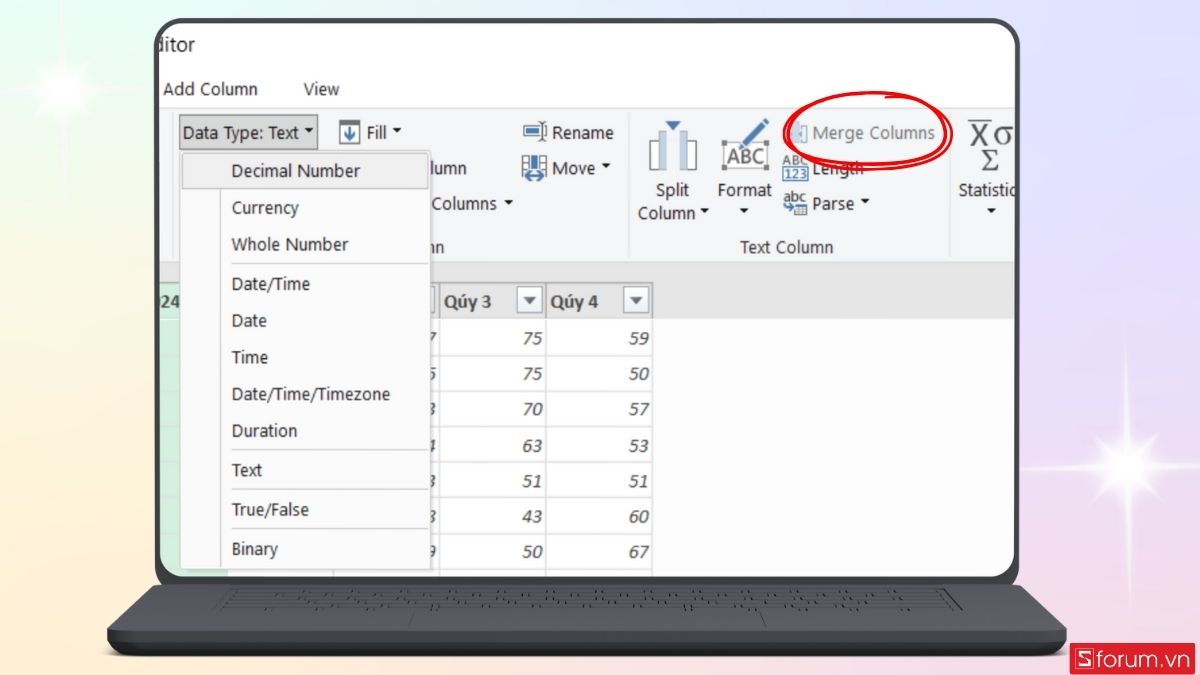The height and width of the screenshot is (675, 1200).
Task: Click the Fill down-arrow icon
Action: 349,132
